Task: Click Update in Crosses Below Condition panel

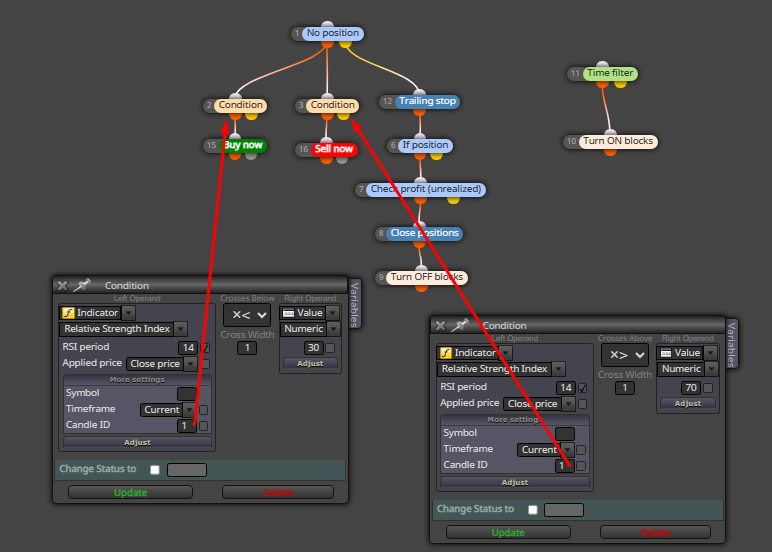Action: tap(130, 492)
